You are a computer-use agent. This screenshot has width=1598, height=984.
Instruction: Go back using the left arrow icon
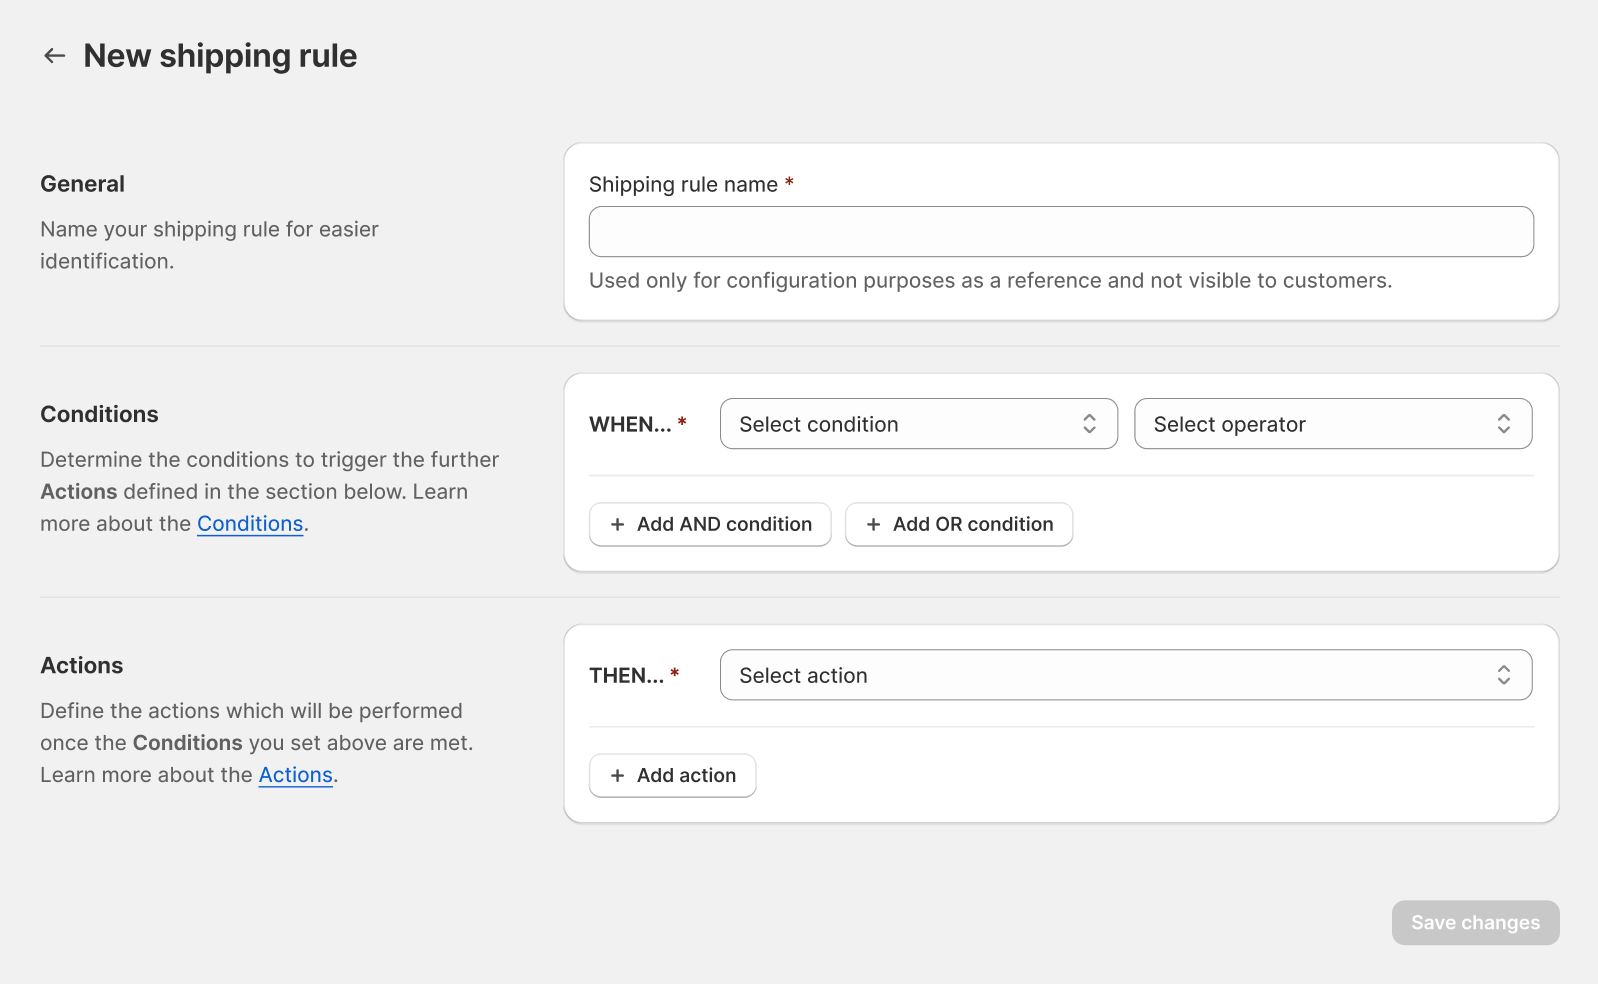[54, 56]
